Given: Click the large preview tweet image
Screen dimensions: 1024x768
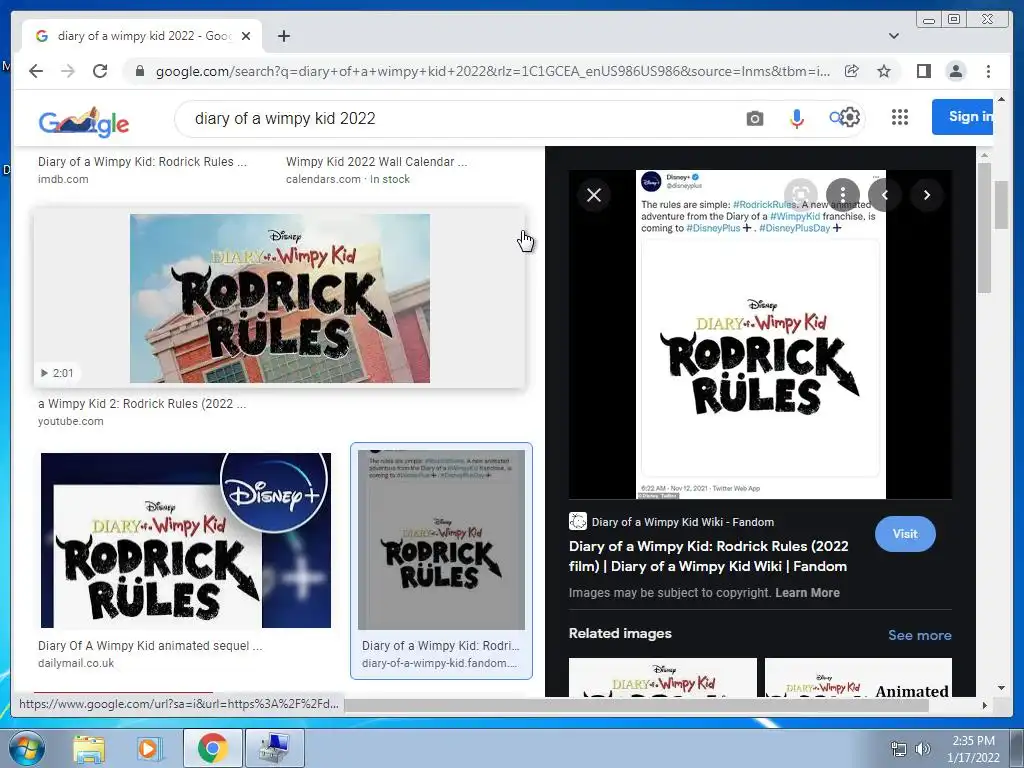Looking at the screenshot, I should tap(760, 334).
